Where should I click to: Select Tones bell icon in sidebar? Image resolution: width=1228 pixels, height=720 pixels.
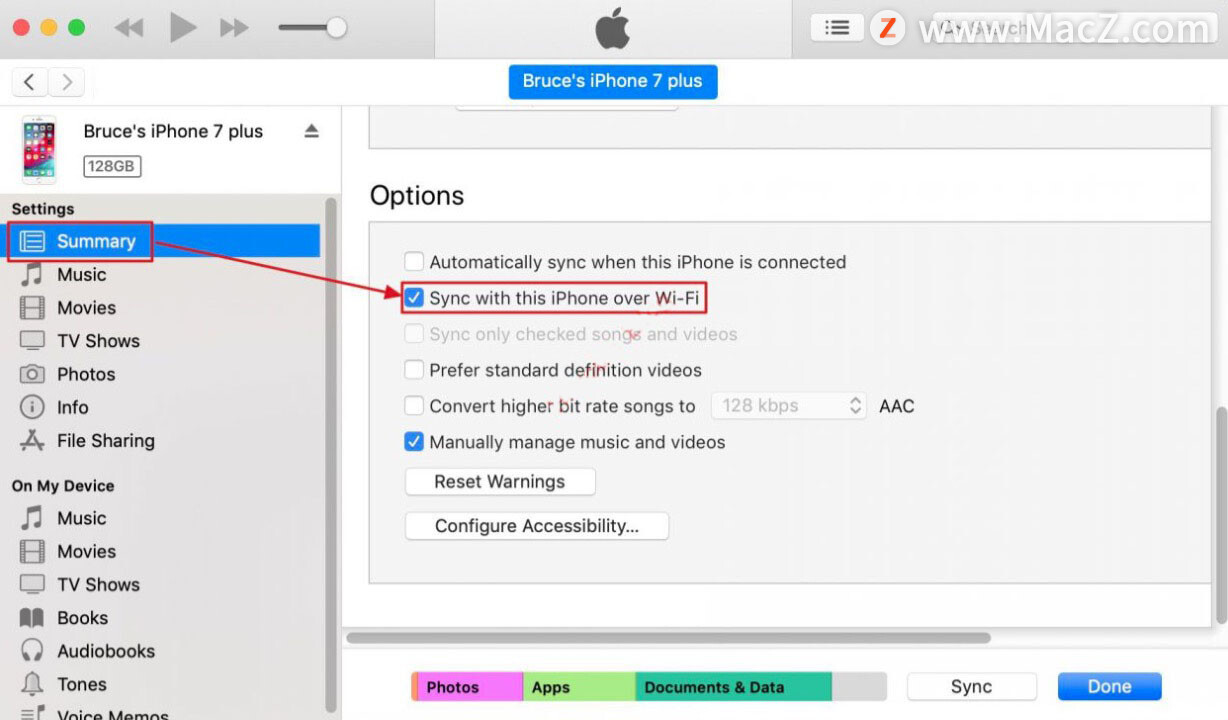point(32,684)
